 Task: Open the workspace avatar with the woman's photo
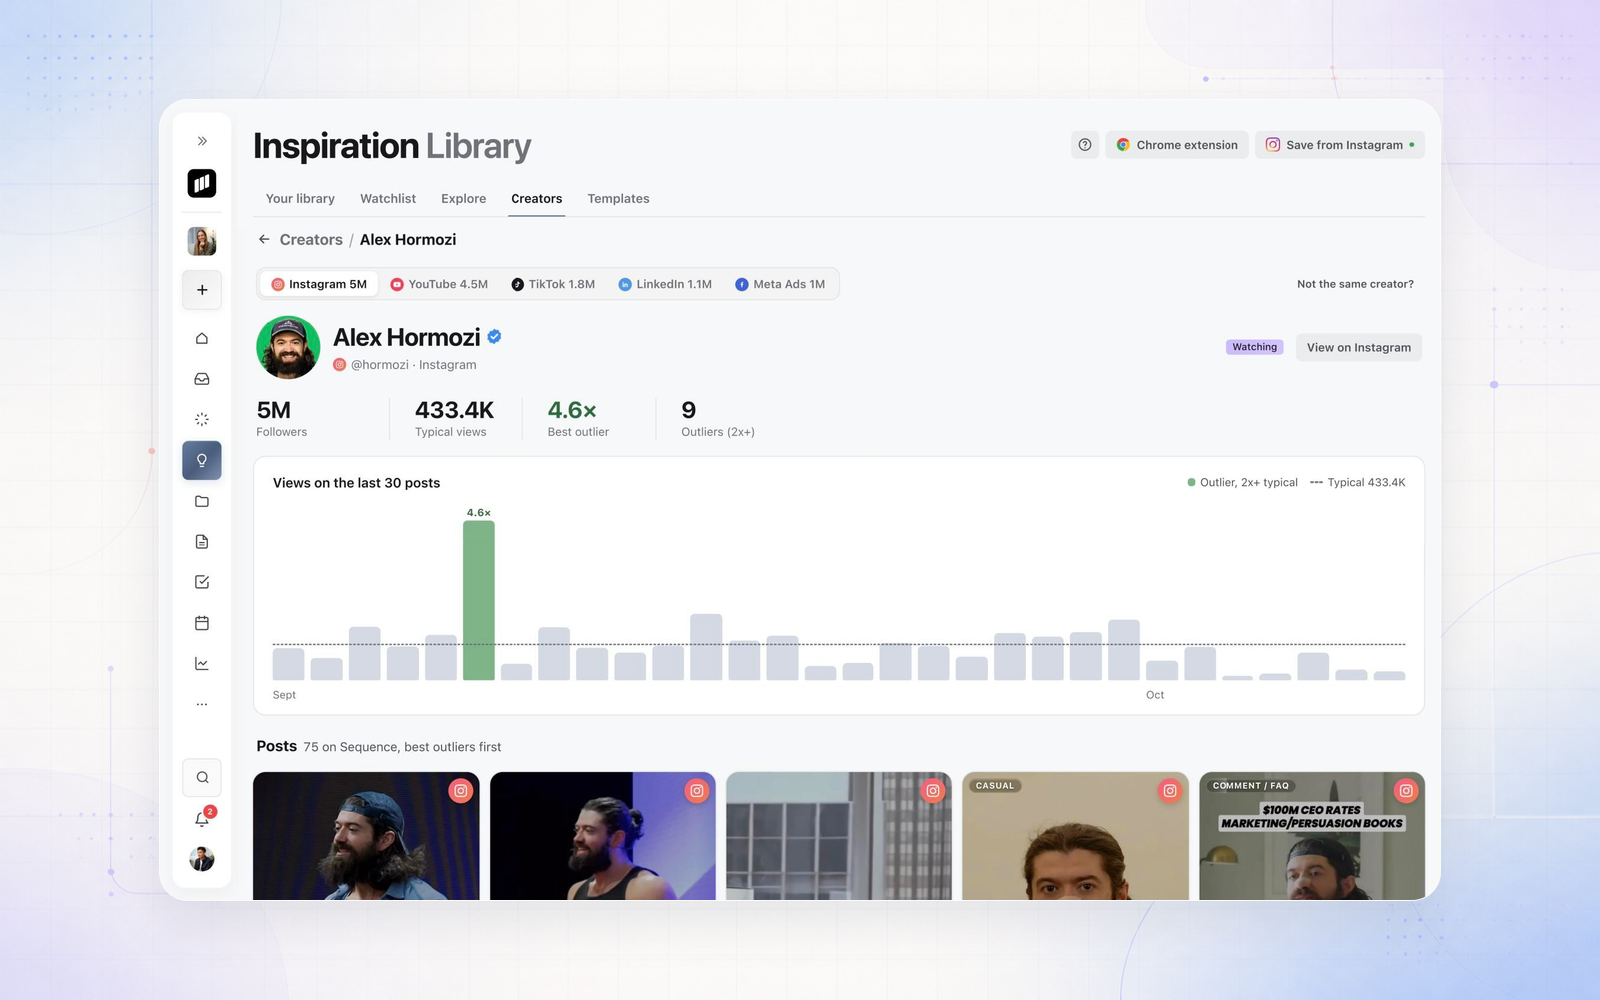(x=202, y=241)
